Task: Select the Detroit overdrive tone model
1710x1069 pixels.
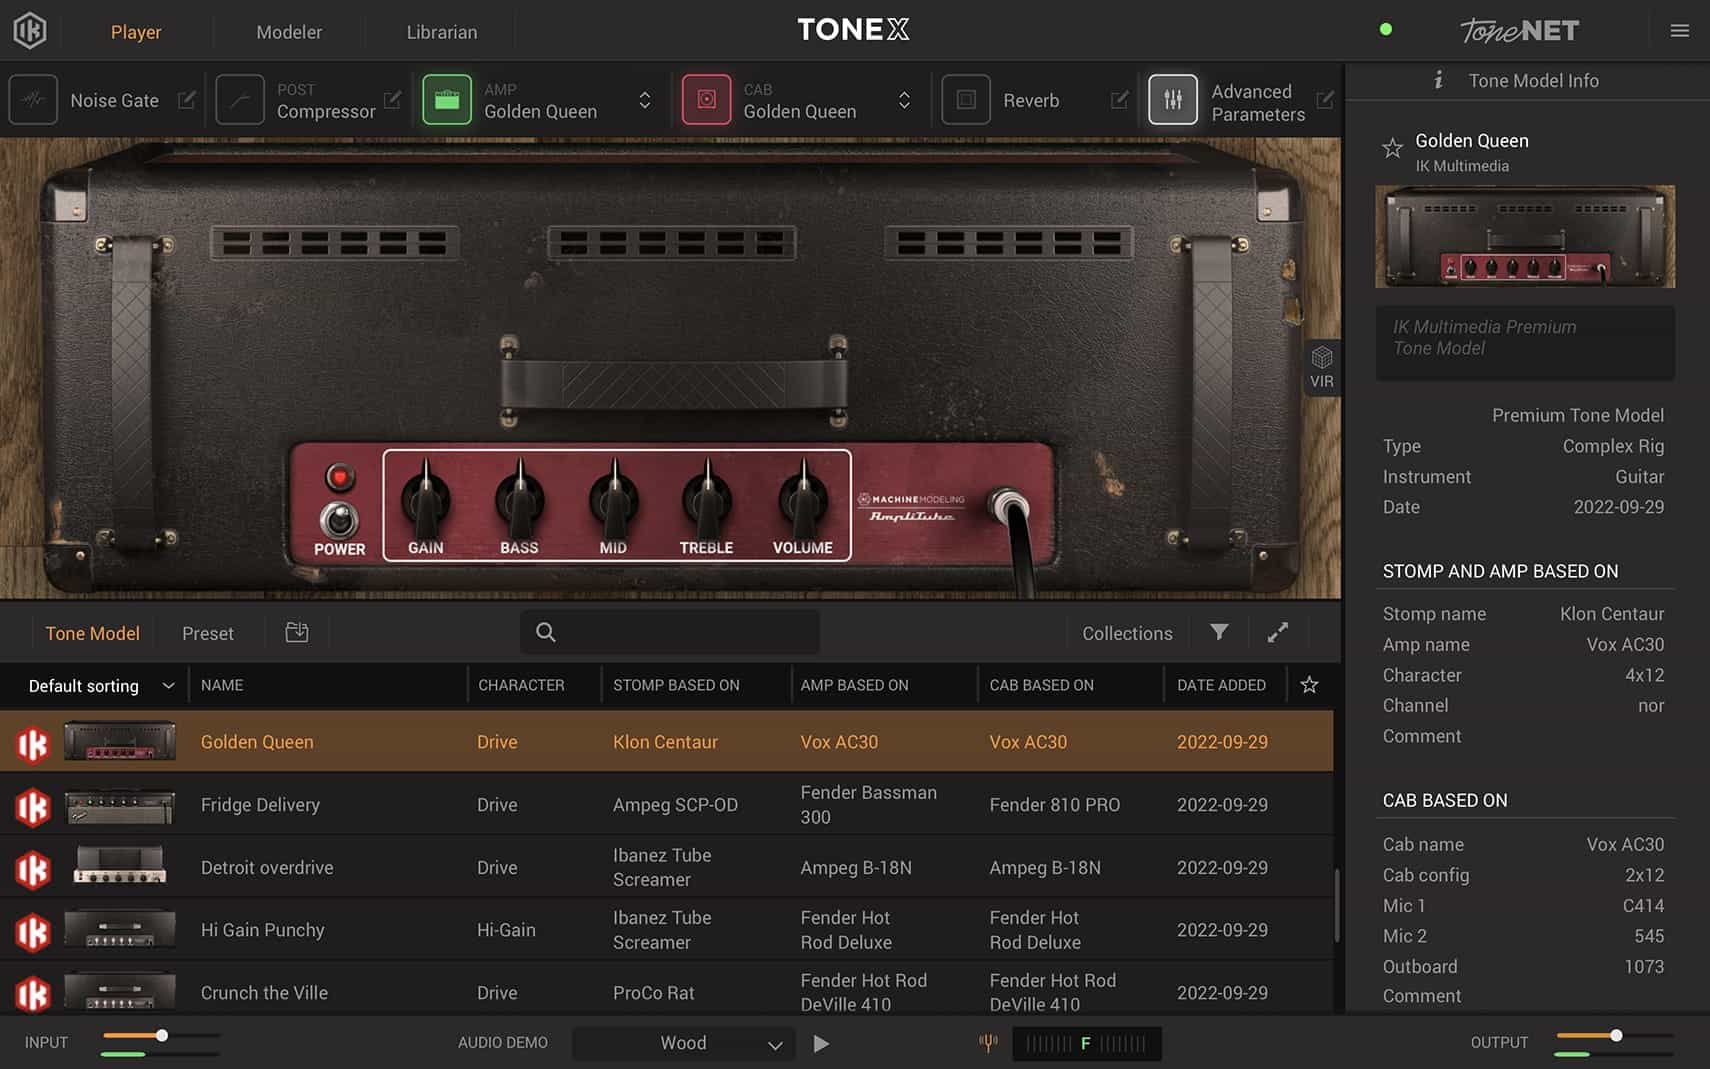Action: (x=667, y=868)
